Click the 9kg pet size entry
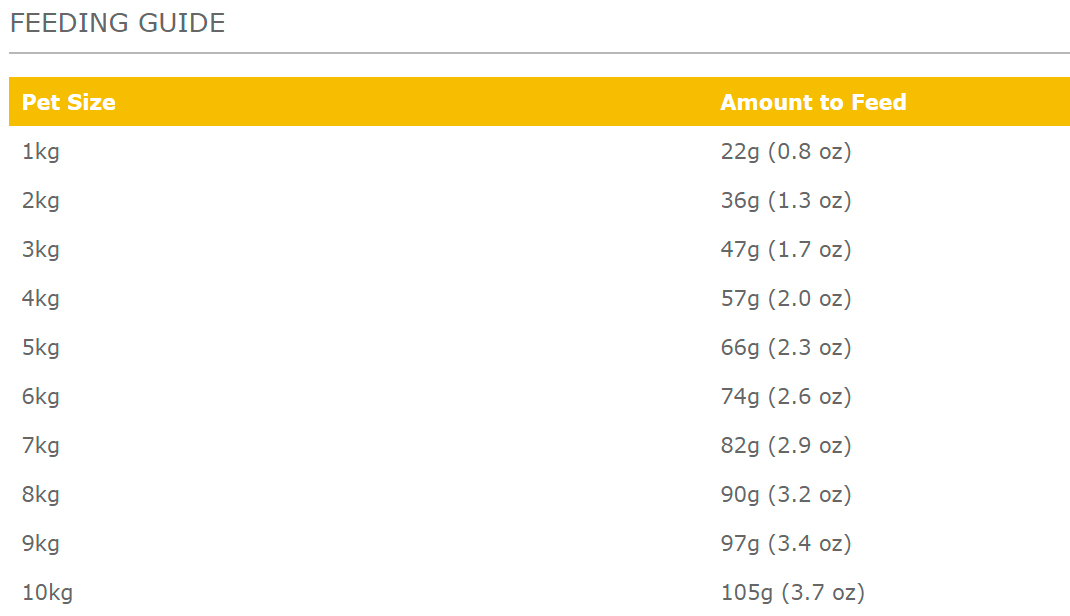This screenshot has width=1070, height=616. pyautogui.click(x=41, y=544)
